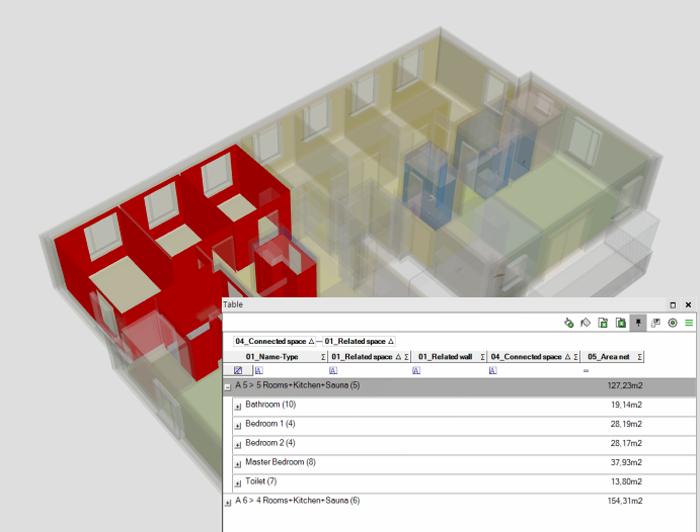Click sigma icon in 01_Name-Type header
This screenshot has height=532, width=700.
coord(323,357)
